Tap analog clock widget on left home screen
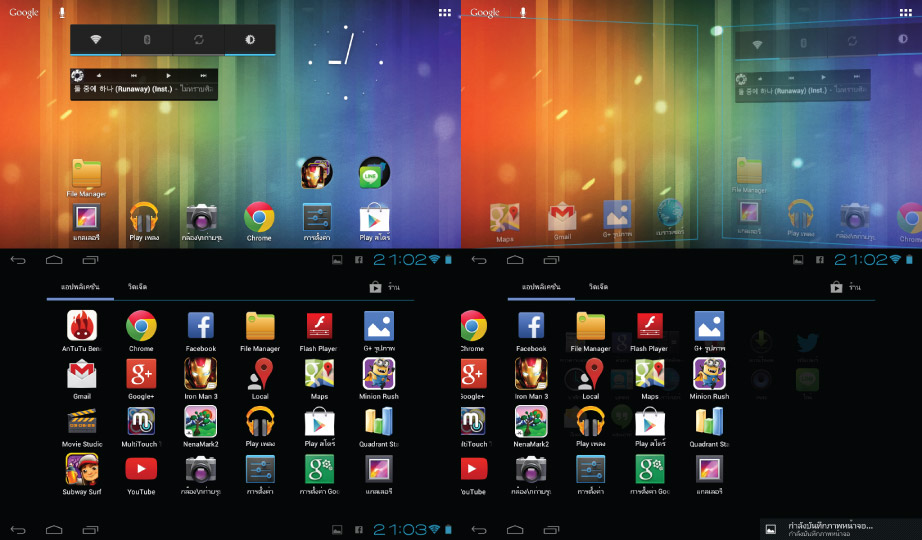The width and height of the screenshot is (922, 540). (346, 62)
